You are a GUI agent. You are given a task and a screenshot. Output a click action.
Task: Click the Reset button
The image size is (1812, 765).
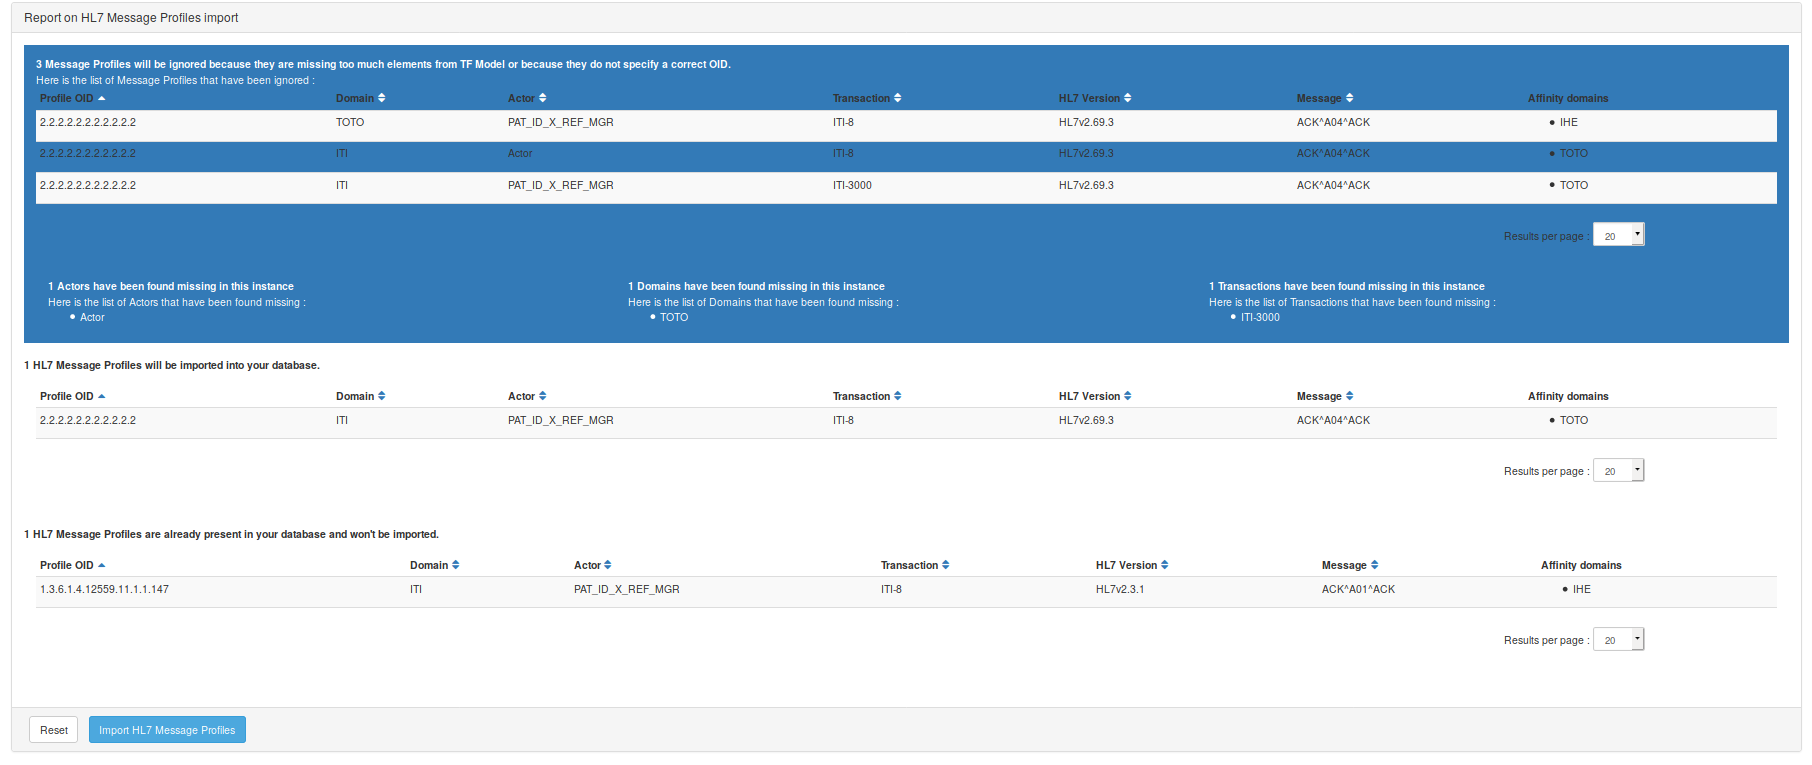tap(54, 730)
